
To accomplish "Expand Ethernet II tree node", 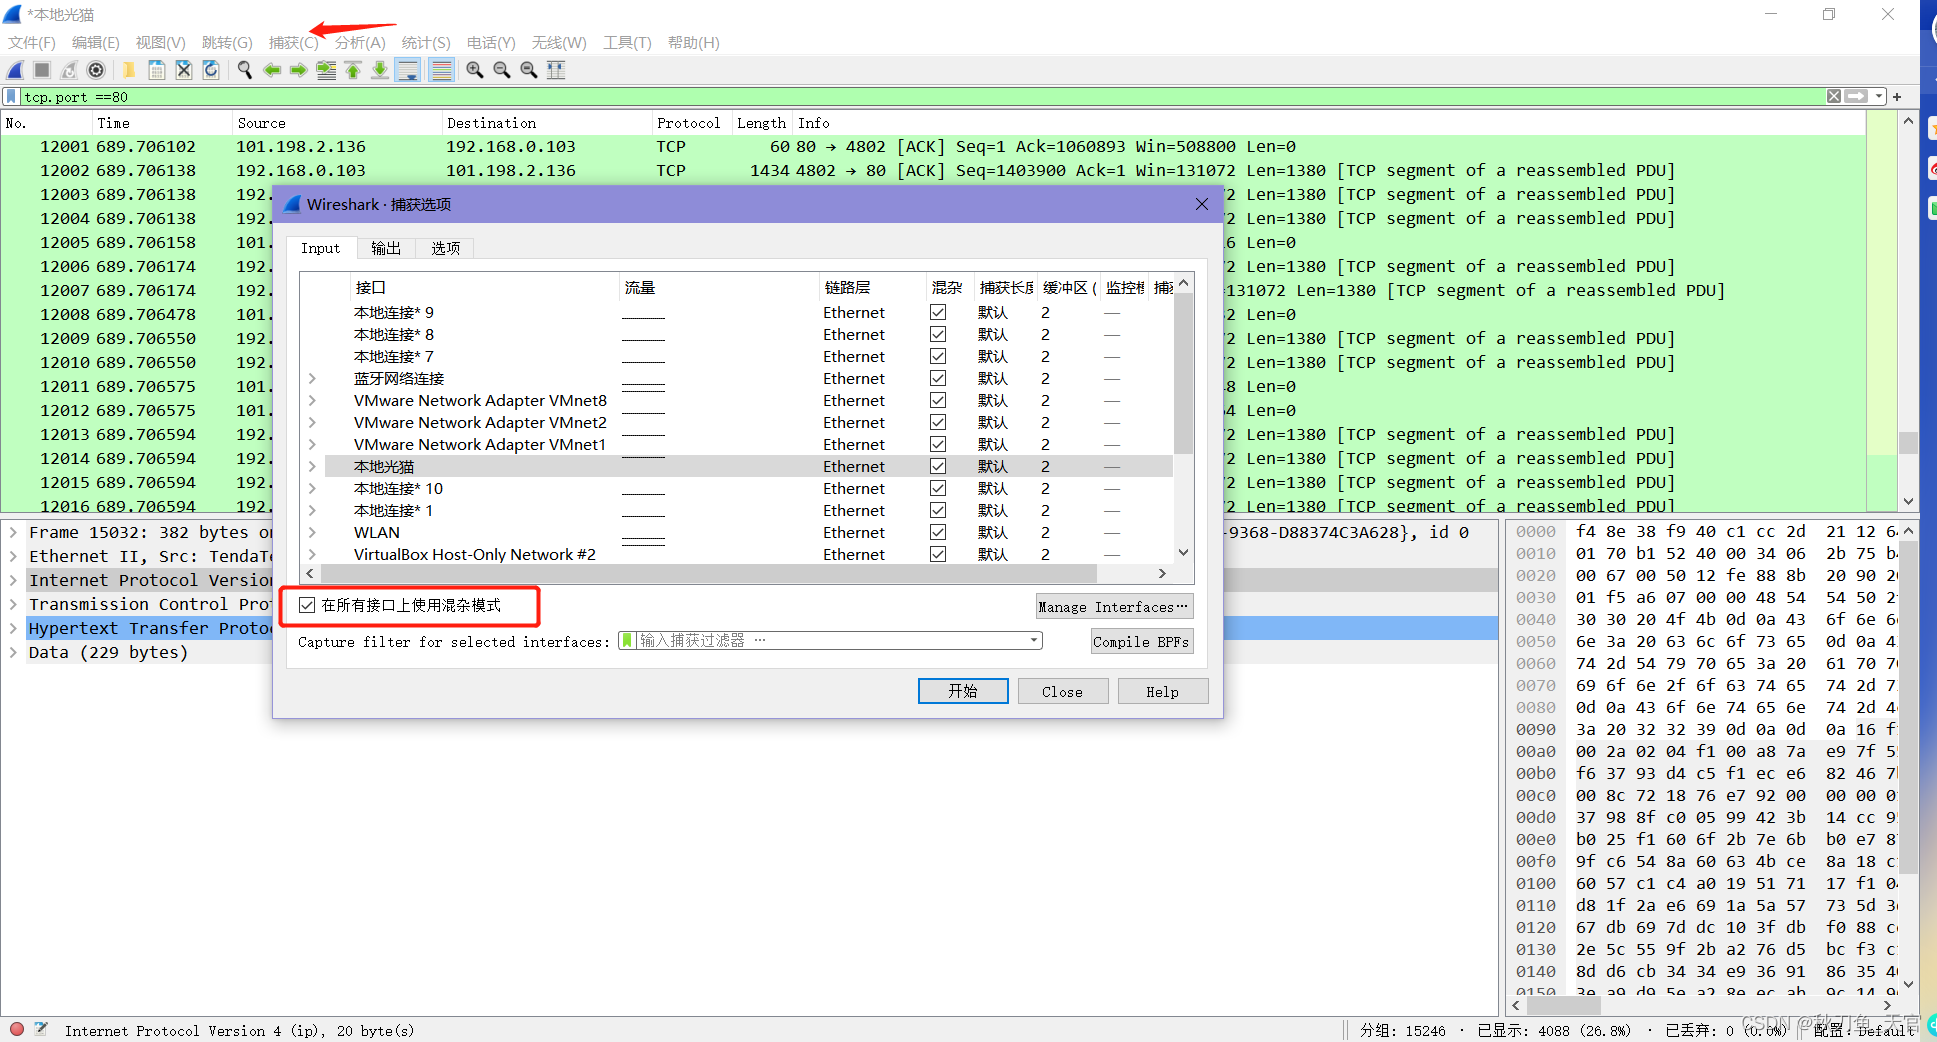I will tap(13, 556).
